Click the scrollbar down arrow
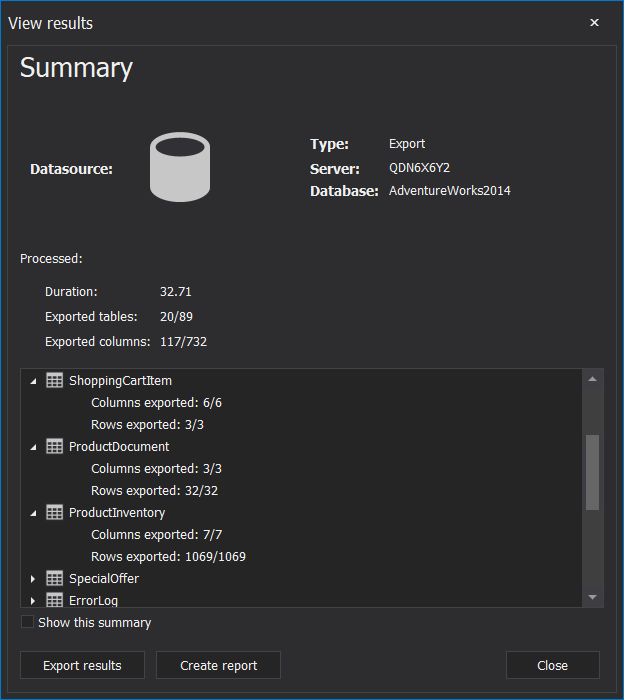The width and height of the screenshot is (624, 700). tap(592, 597)
